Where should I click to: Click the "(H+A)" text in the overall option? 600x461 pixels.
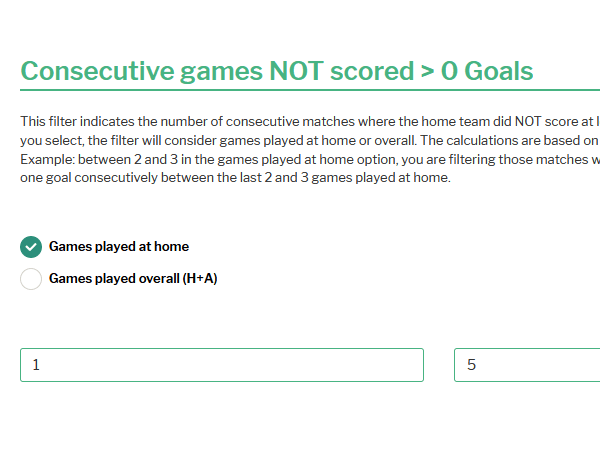click(x=200, y=279)
